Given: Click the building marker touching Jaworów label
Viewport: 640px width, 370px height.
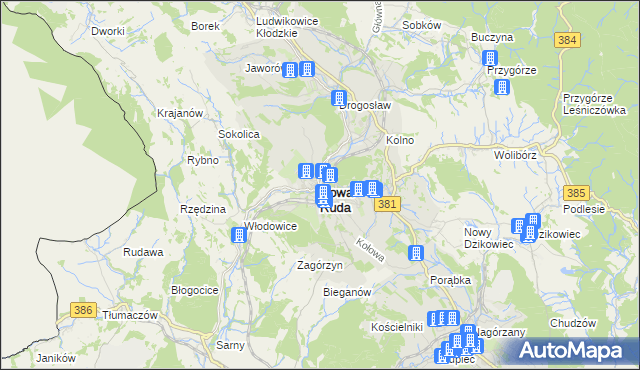Looking at the screenshot, I should click(x=290, y=70).
